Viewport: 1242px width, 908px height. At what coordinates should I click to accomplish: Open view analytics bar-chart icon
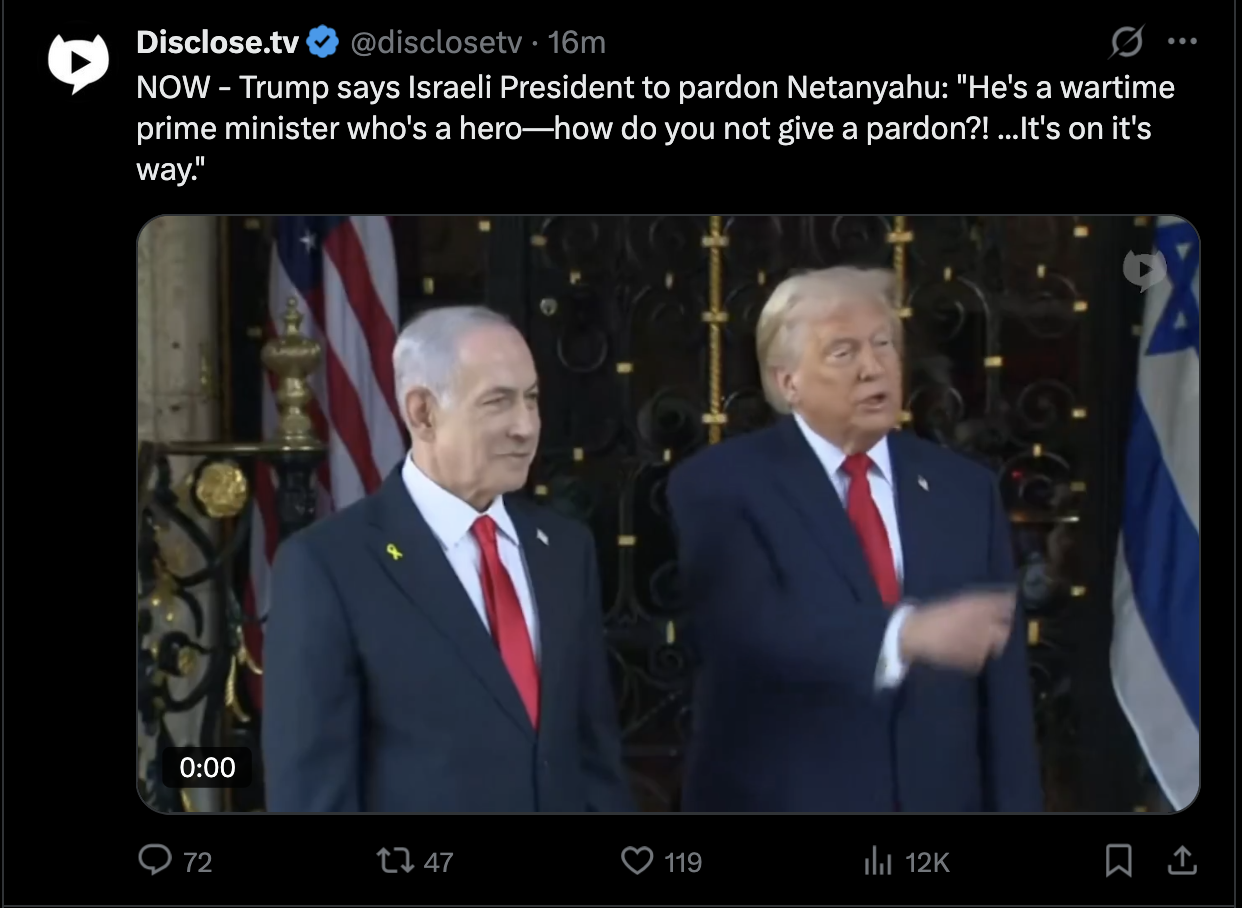point(877,861)
